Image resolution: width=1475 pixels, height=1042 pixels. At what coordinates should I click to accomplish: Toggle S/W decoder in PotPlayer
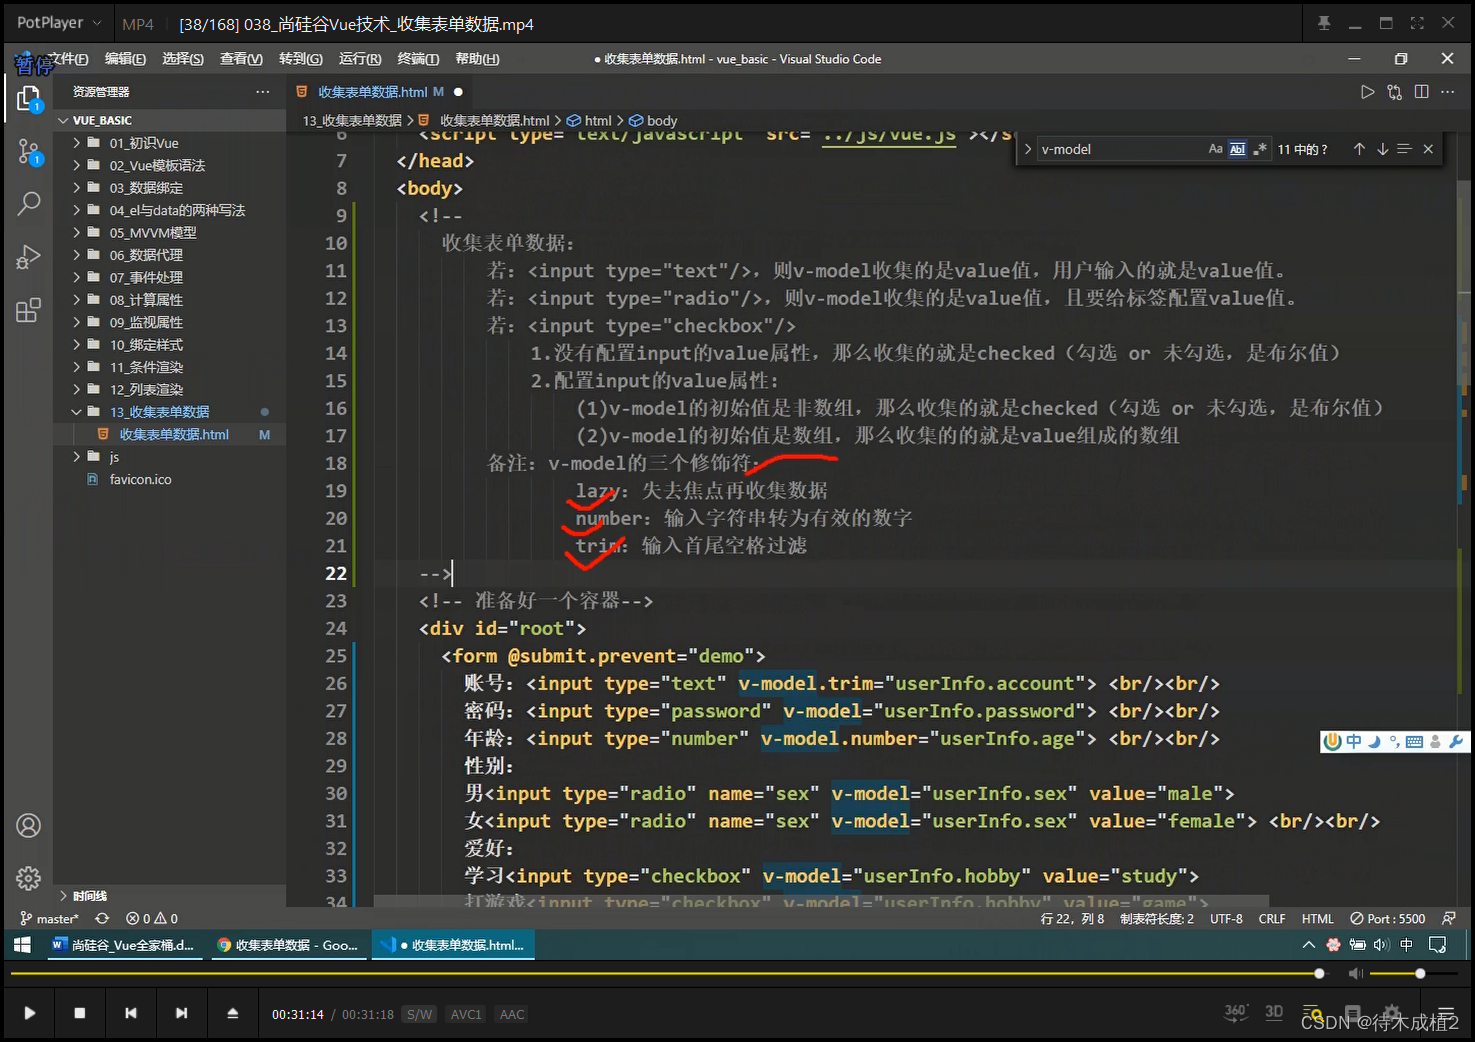tap(420, 1014)
